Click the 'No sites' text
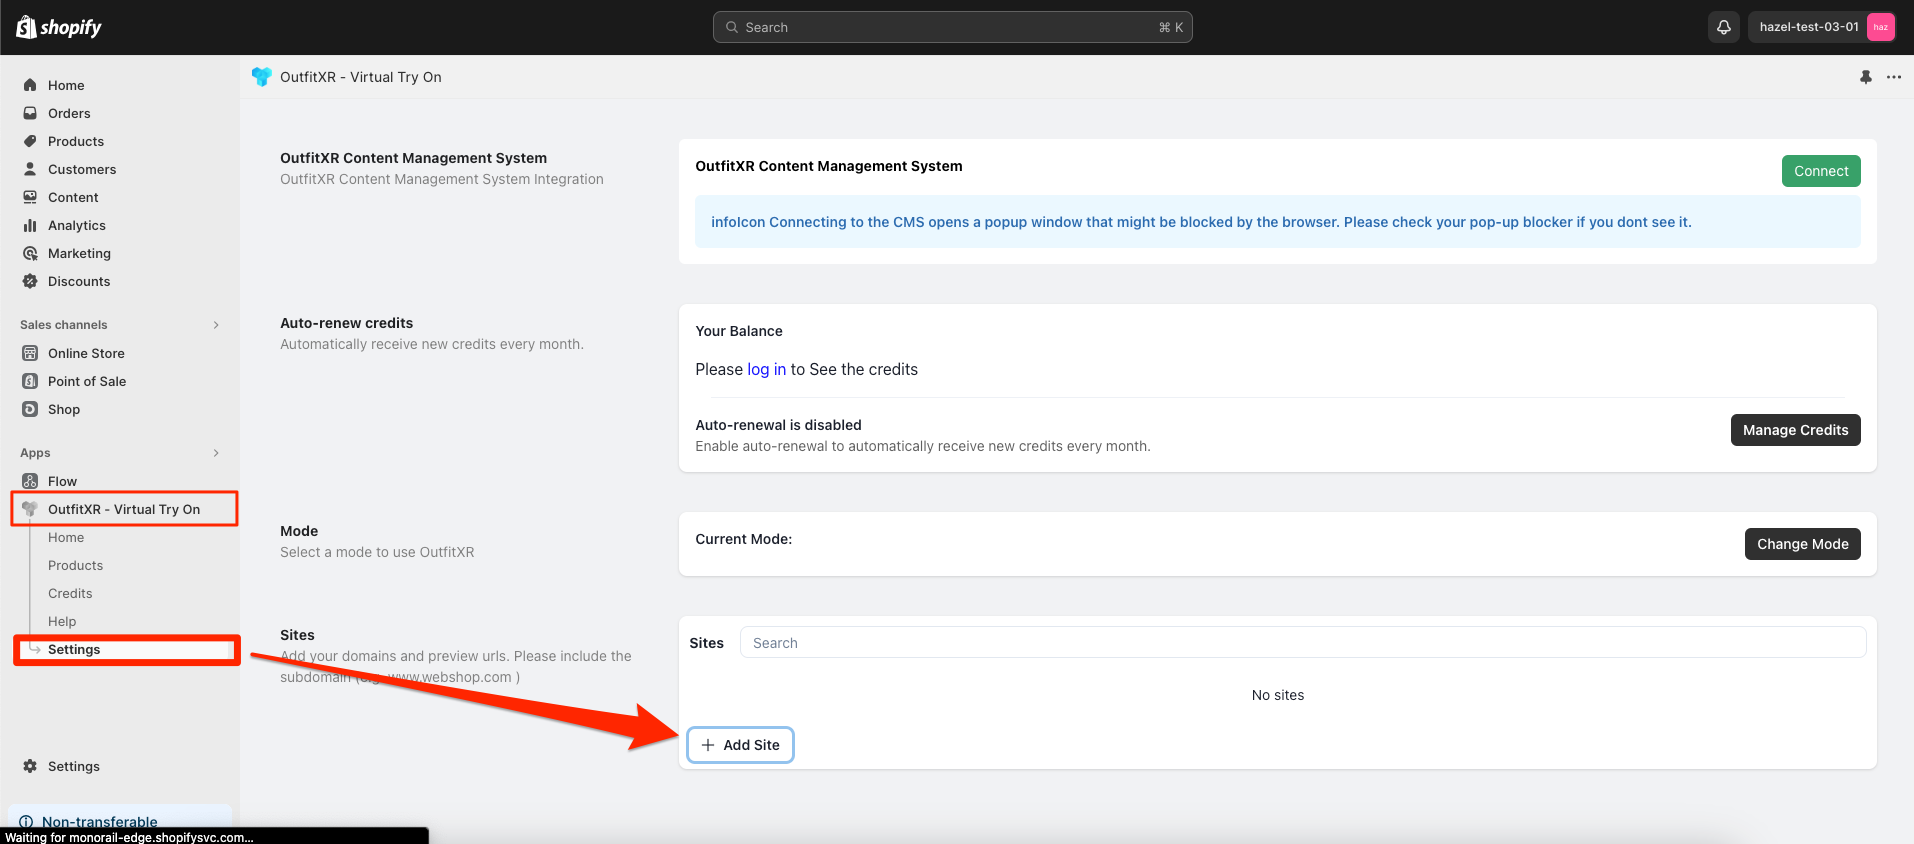Image resolution: width=1914 pixels, height=844 pixels. coord(1278,695)
